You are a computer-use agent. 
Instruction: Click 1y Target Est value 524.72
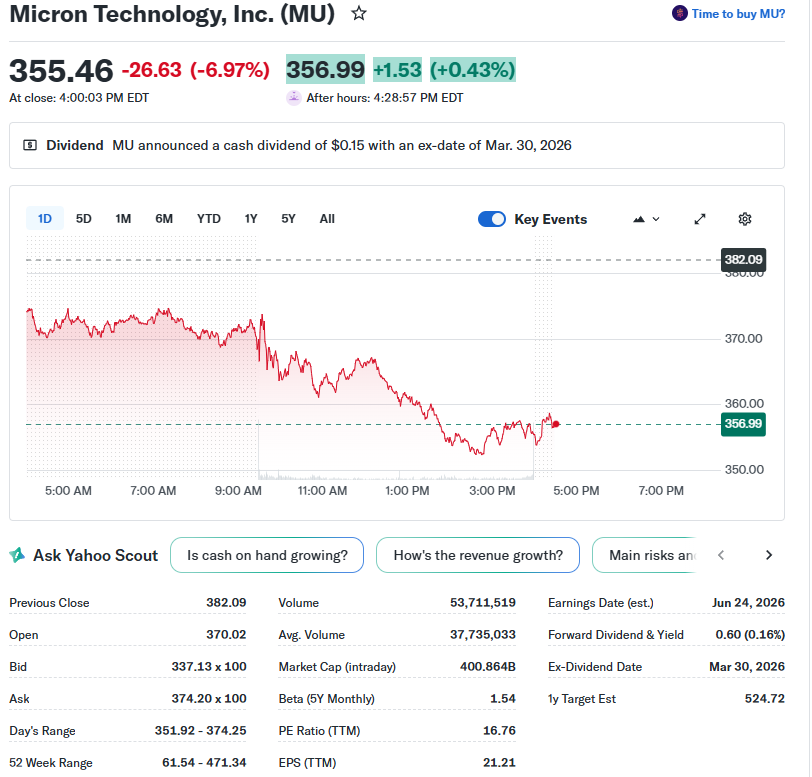(x=765, y=699)
